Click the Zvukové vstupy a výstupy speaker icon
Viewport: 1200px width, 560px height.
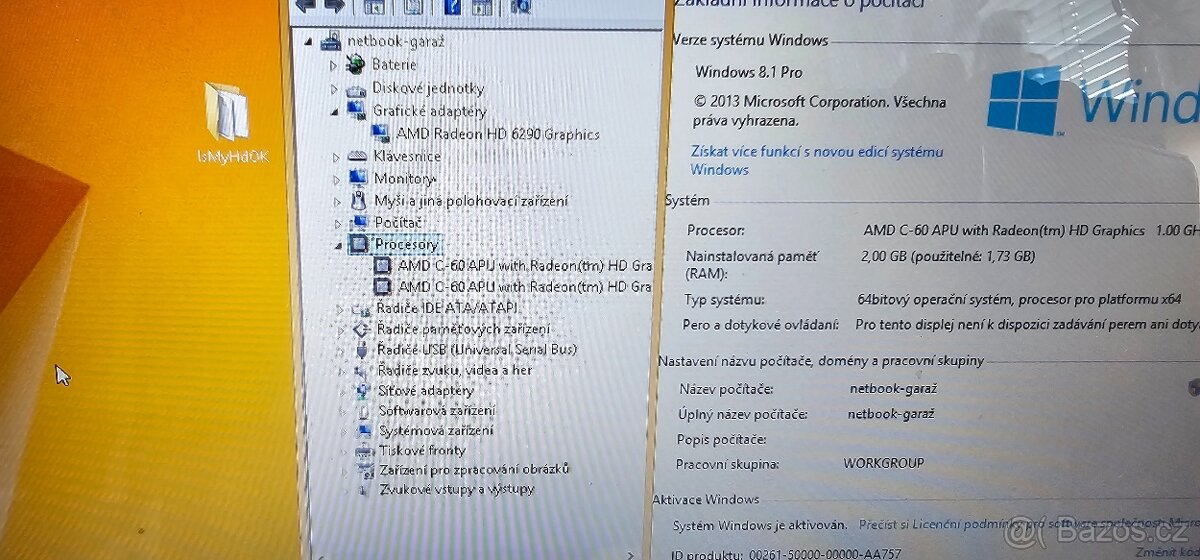[x=365, y=490]
